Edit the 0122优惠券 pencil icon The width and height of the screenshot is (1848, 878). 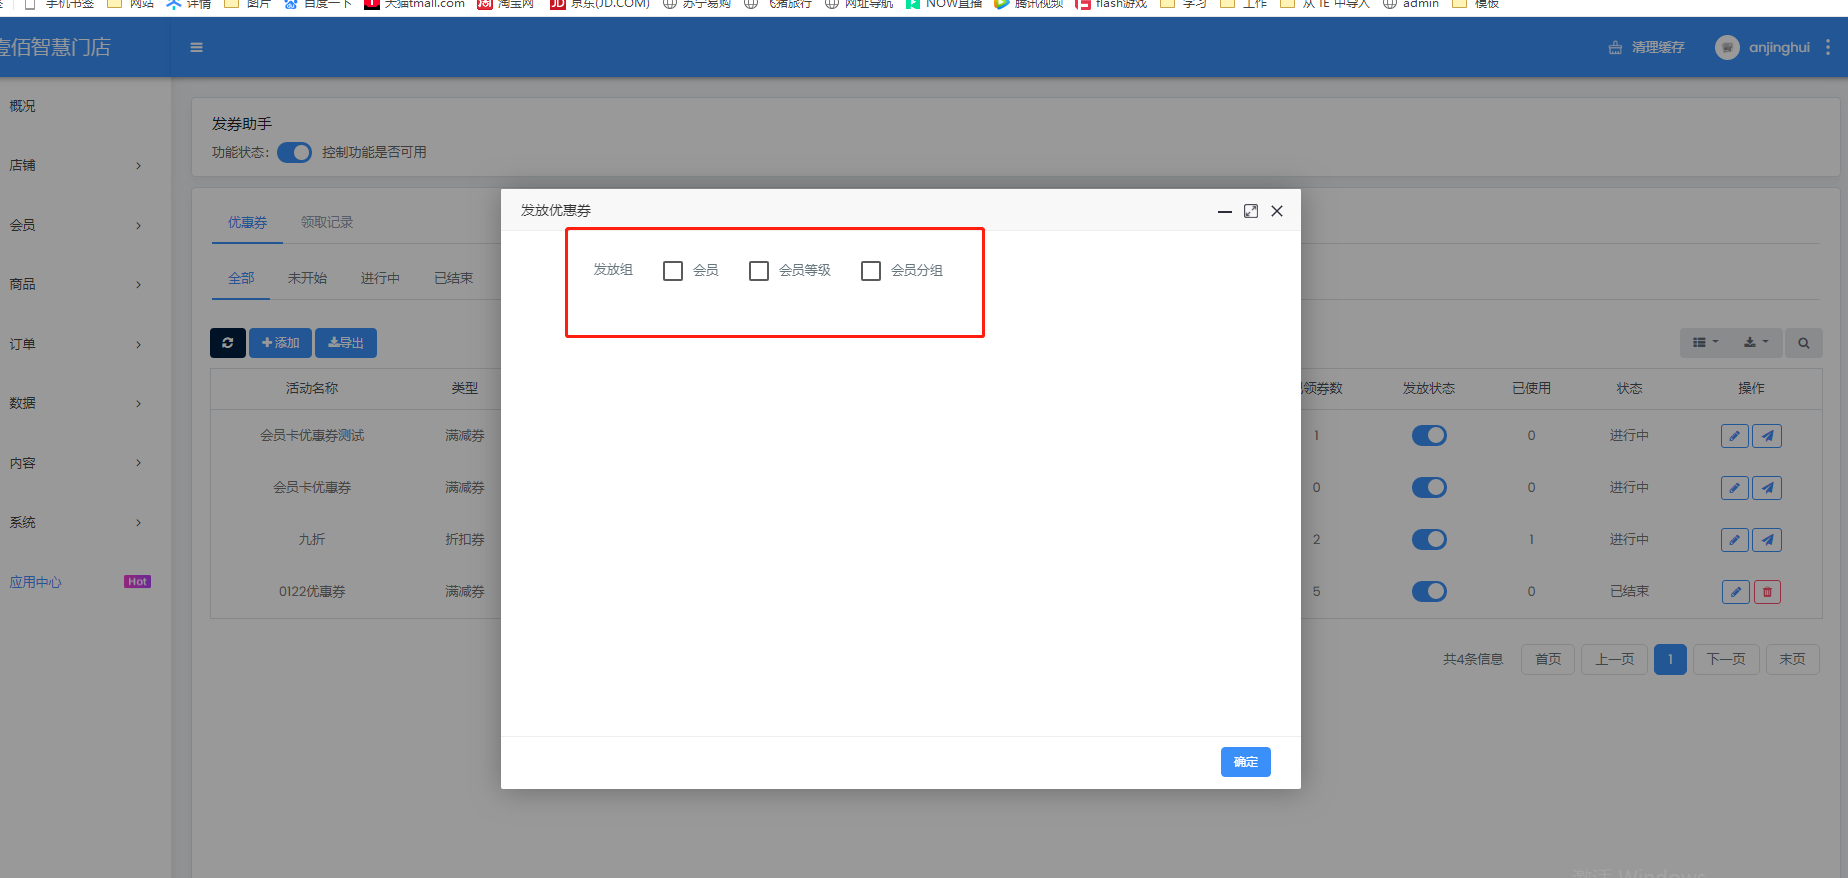tap(1736, 592)
